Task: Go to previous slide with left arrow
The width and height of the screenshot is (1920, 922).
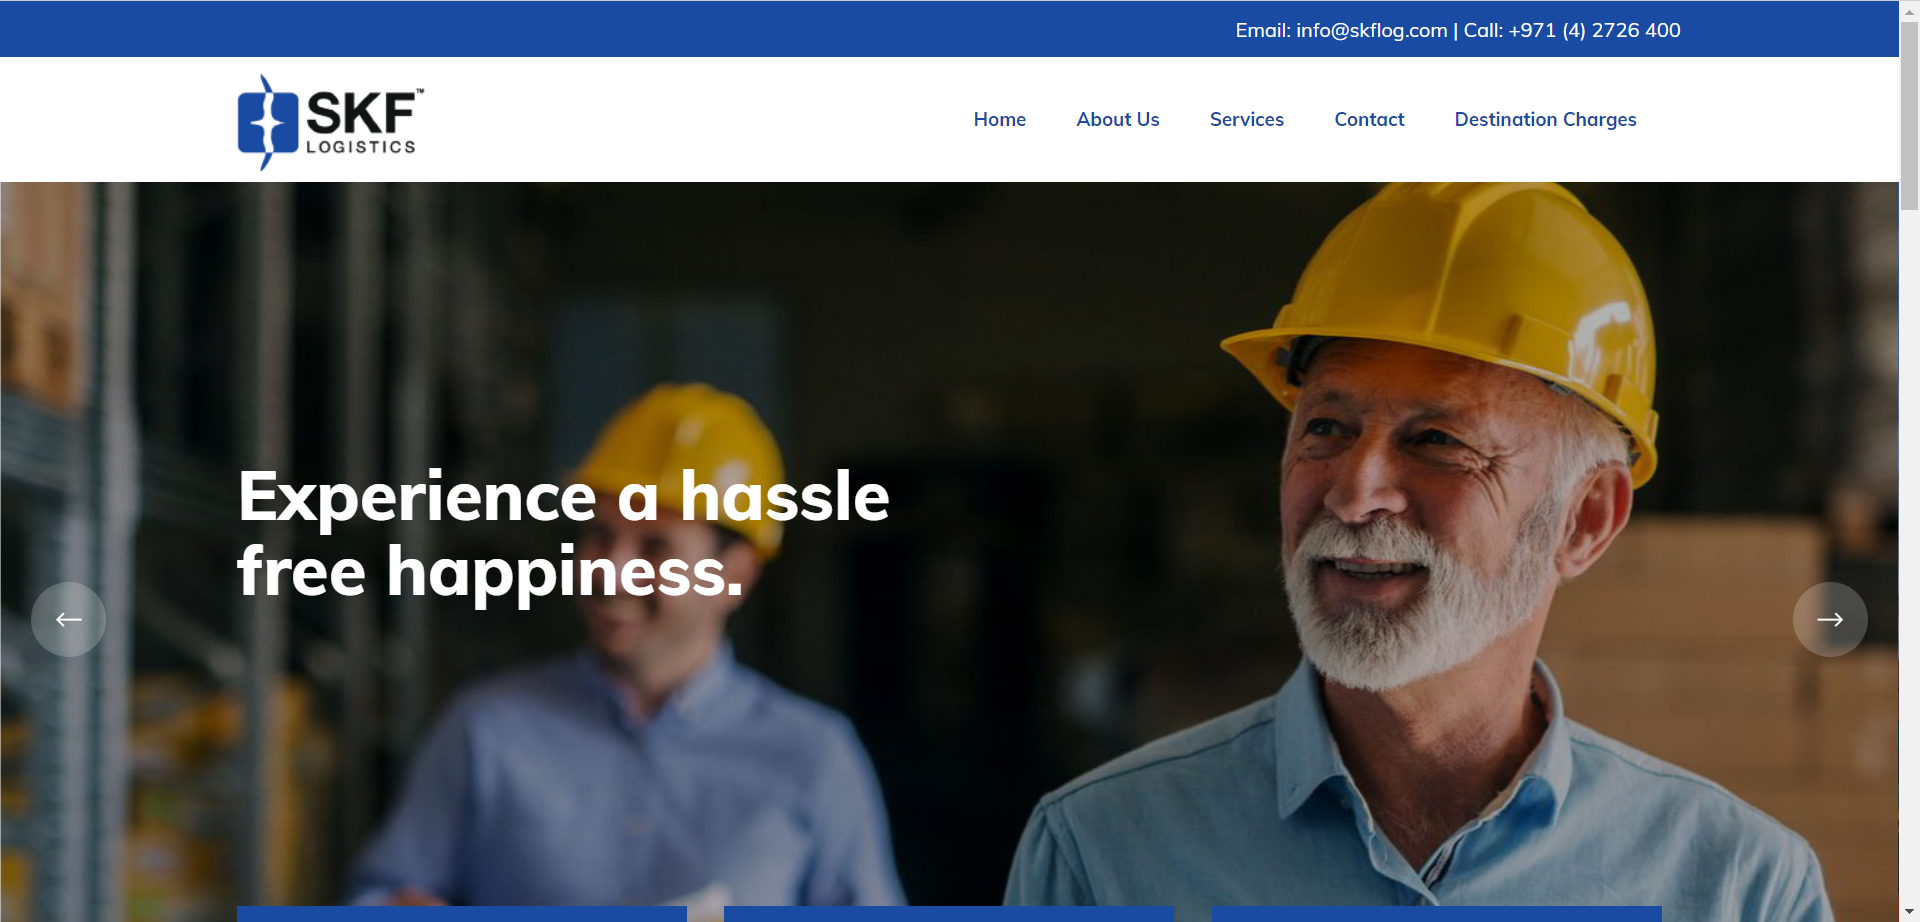Action: pyautogui.click(x=68, y=619)
